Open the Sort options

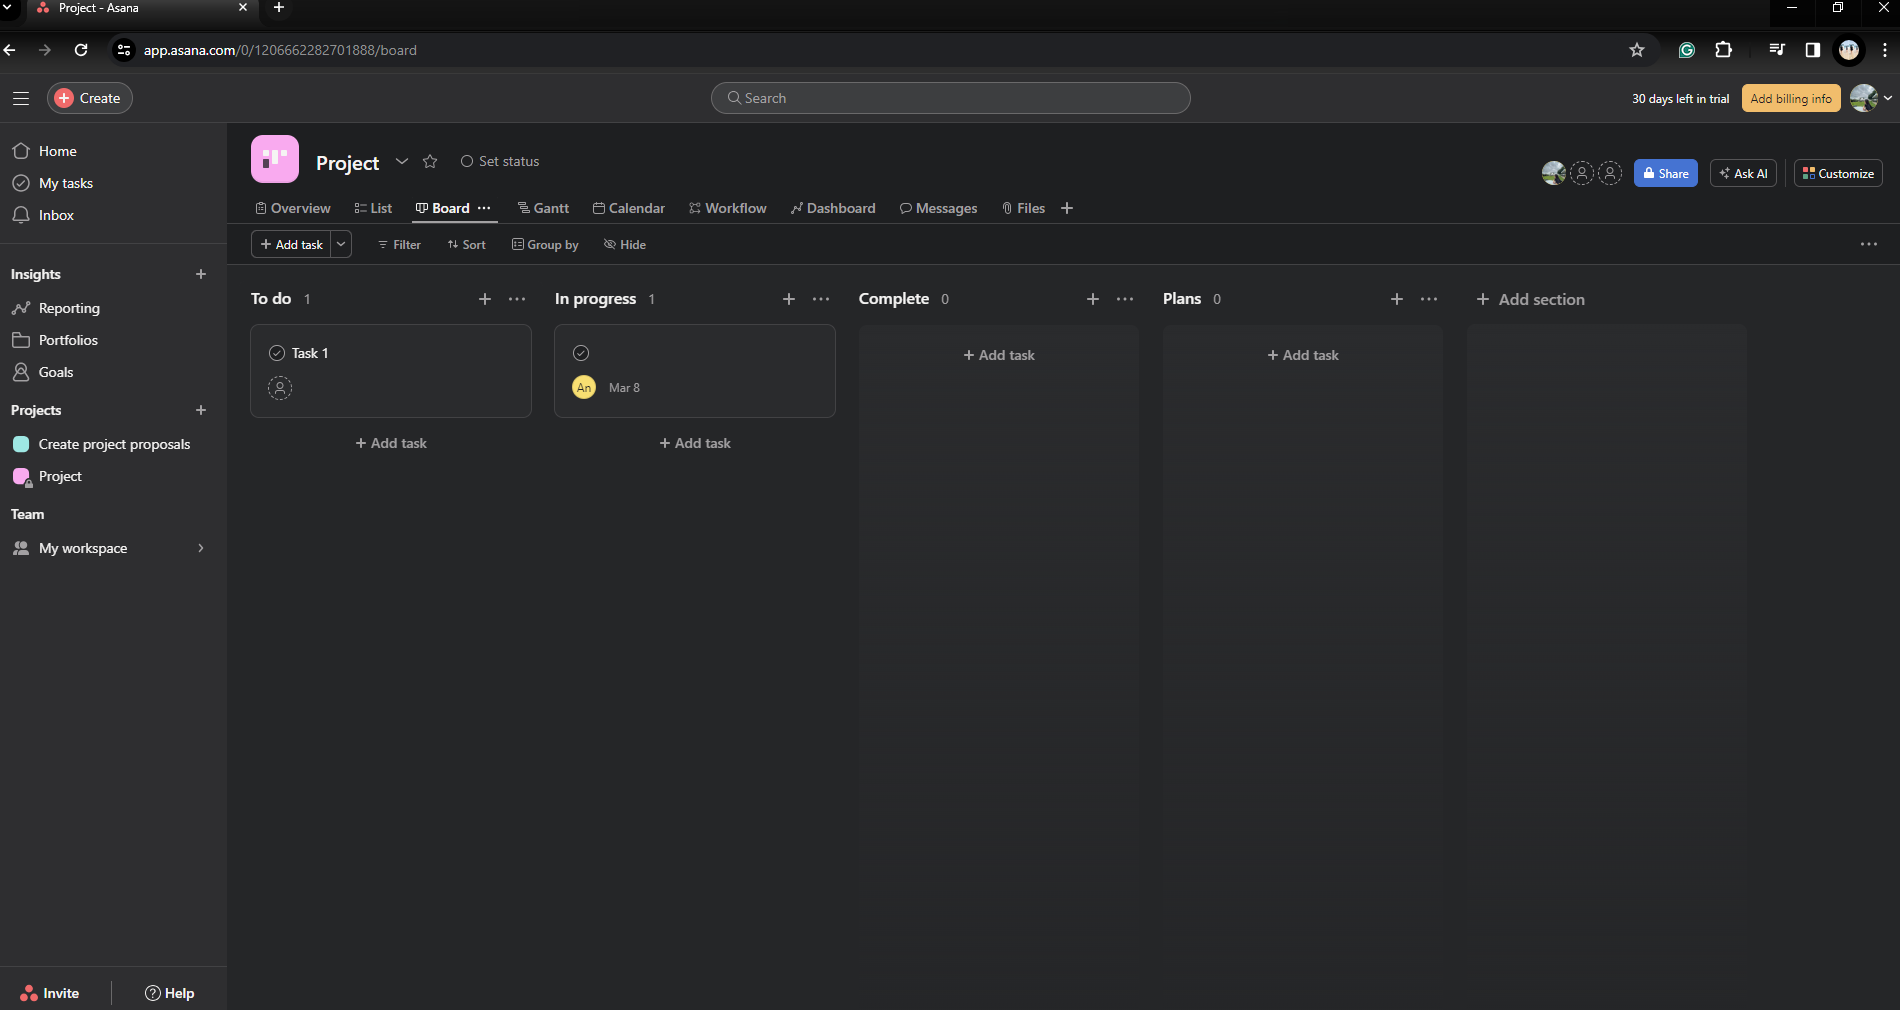467,245
